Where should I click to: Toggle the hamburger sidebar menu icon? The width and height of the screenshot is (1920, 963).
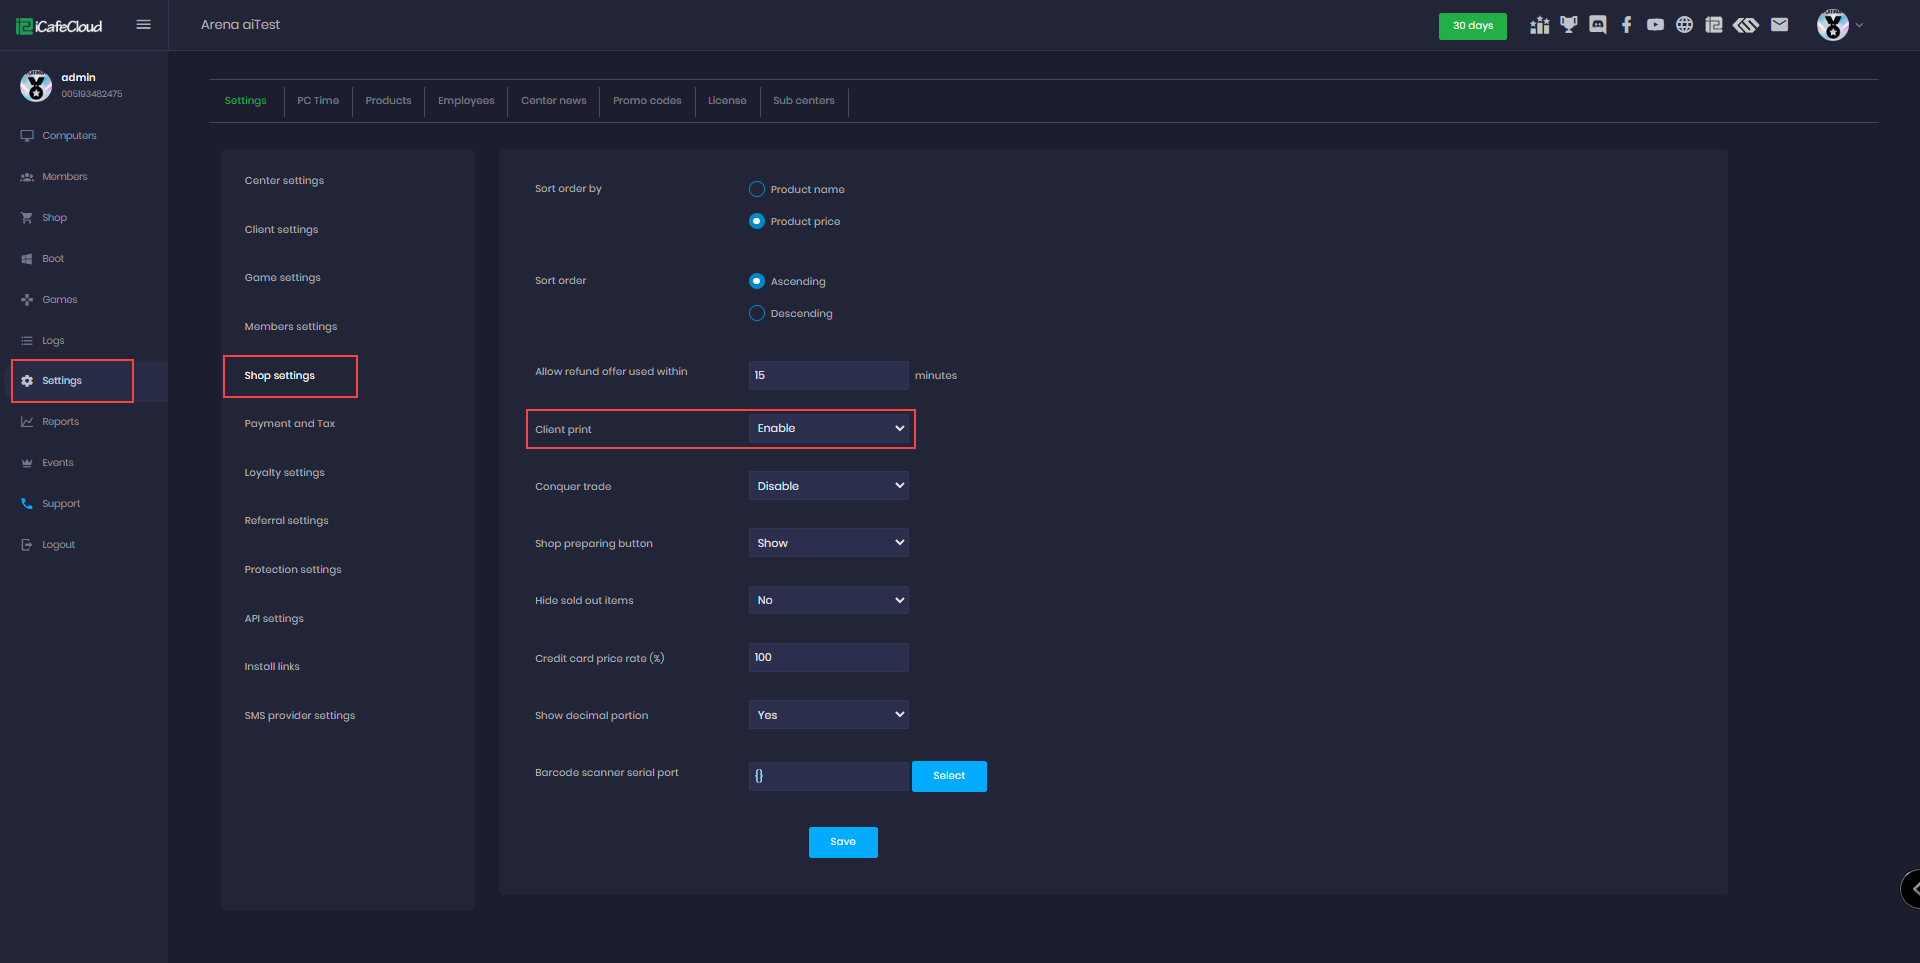coord(144,25)
